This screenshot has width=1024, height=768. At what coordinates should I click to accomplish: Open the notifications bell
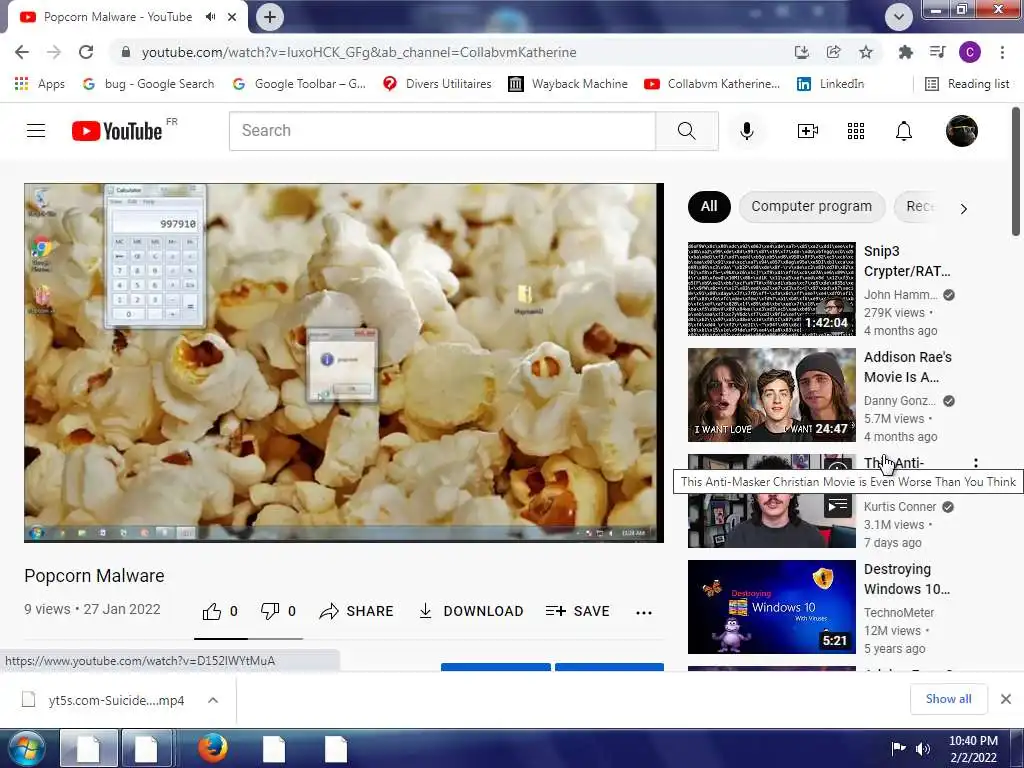(x=904, y=131)
